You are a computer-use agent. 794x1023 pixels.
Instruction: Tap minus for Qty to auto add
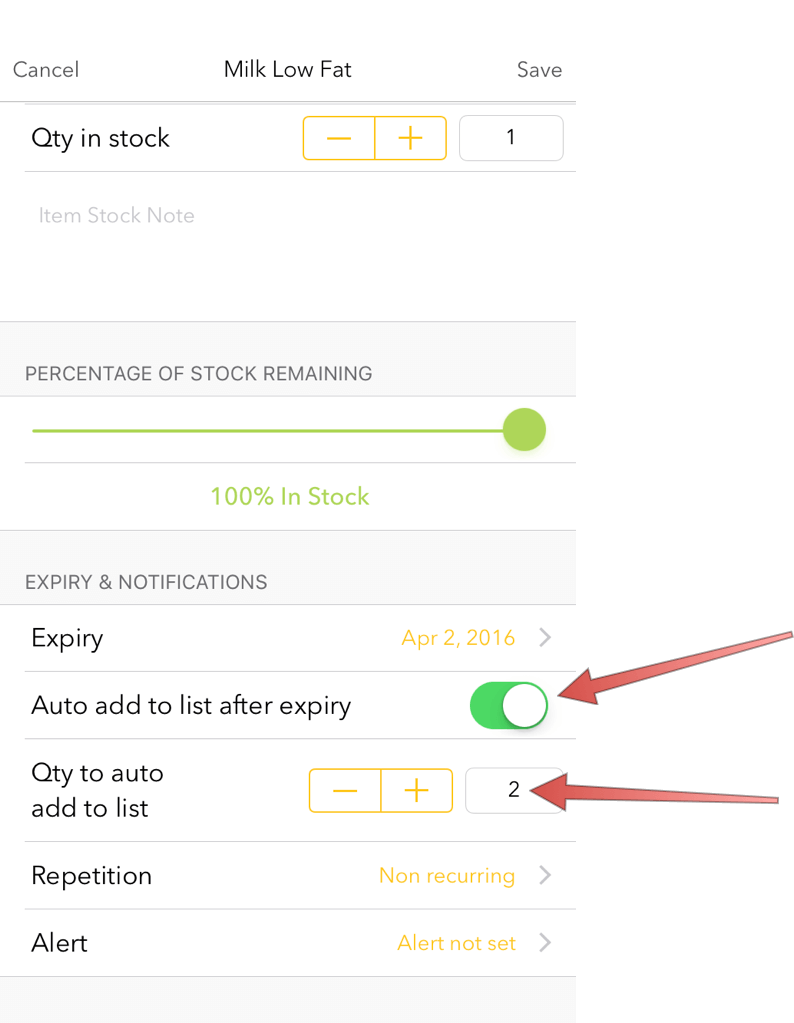pyautogui.click(x=345, y=790)
